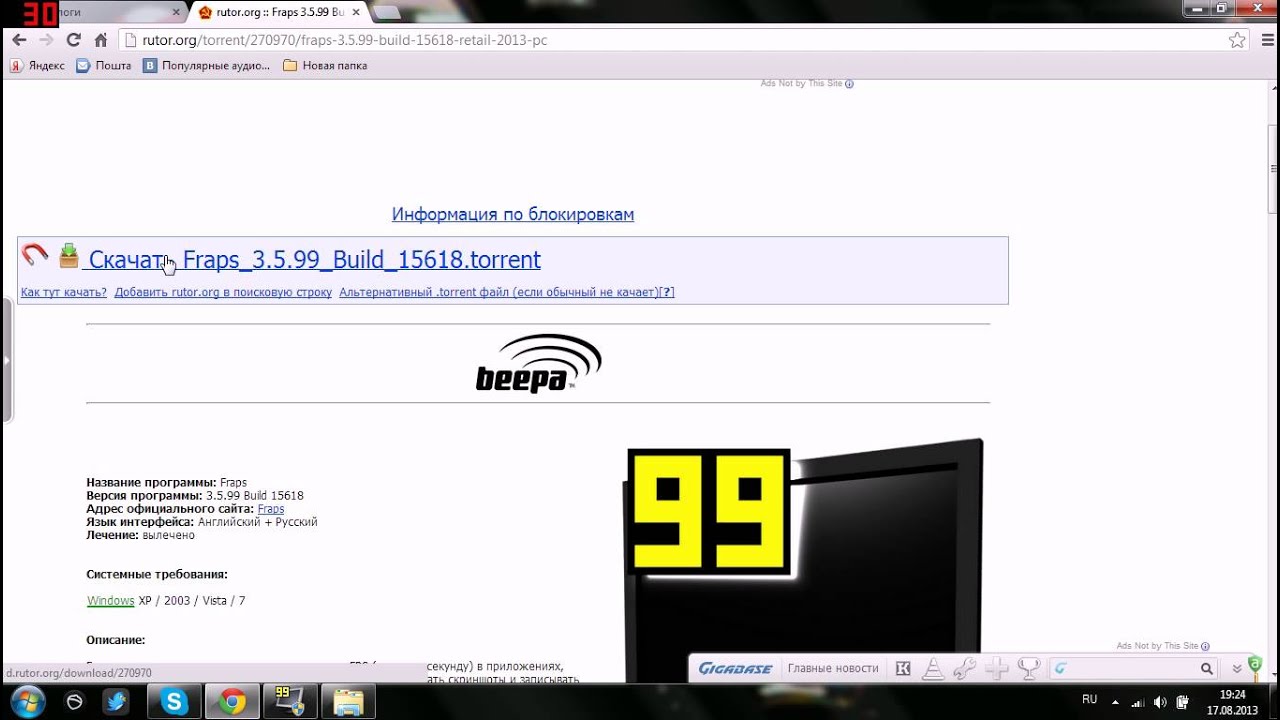Open the Почта bookmark

pos(104,65)
